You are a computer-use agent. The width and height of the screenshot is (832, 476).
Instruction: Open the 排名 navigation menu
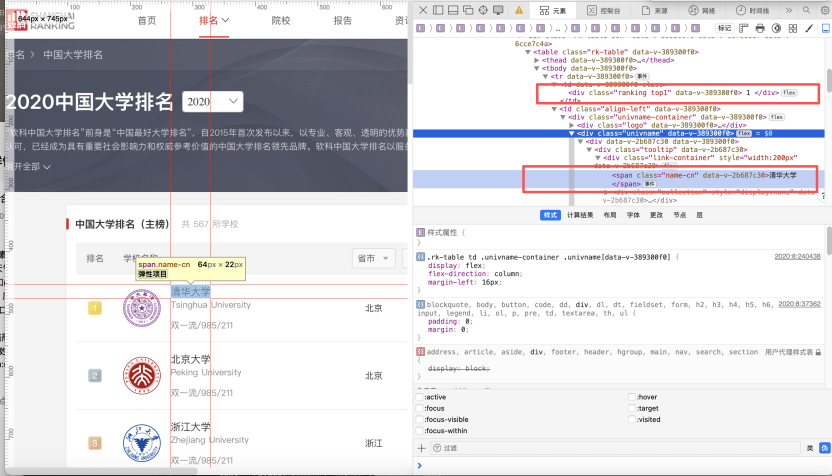click(214, 21)
